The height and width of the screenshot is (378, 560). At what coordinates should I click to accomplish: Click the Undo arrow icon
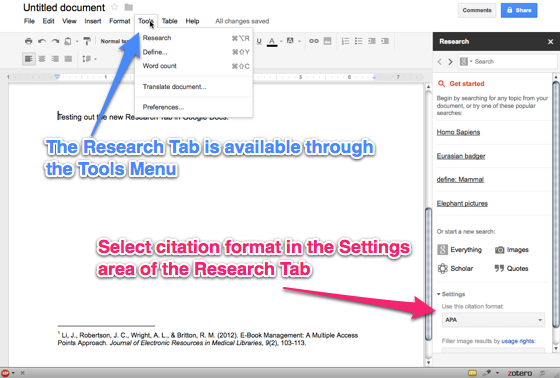pos(42,41)
